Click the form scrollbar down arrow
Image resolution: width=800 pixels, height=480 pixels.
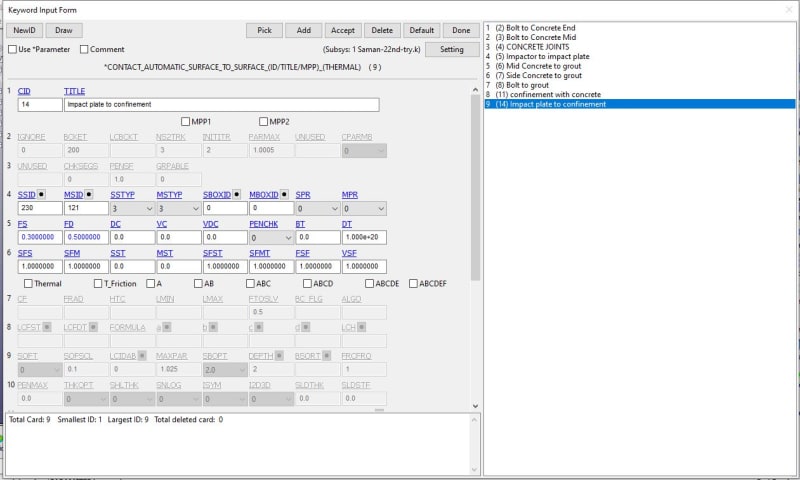[475, 406]
